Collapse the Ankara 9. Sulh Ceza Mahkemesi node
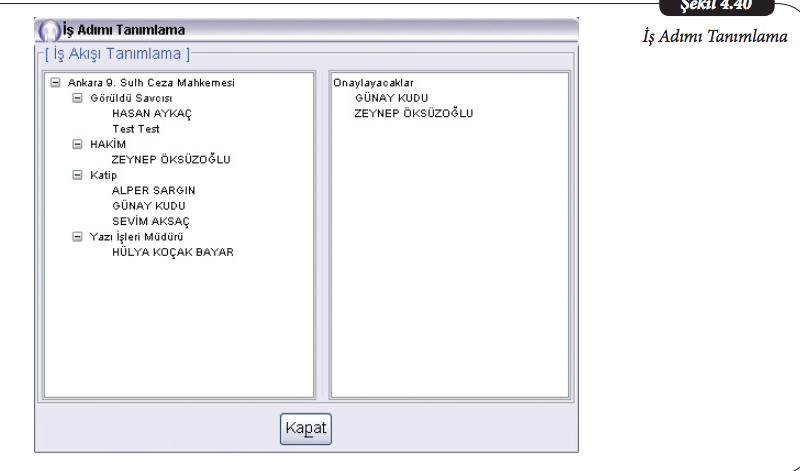This screenshot has height=471, width=800. pyautogui.click(x=54, y=83)
